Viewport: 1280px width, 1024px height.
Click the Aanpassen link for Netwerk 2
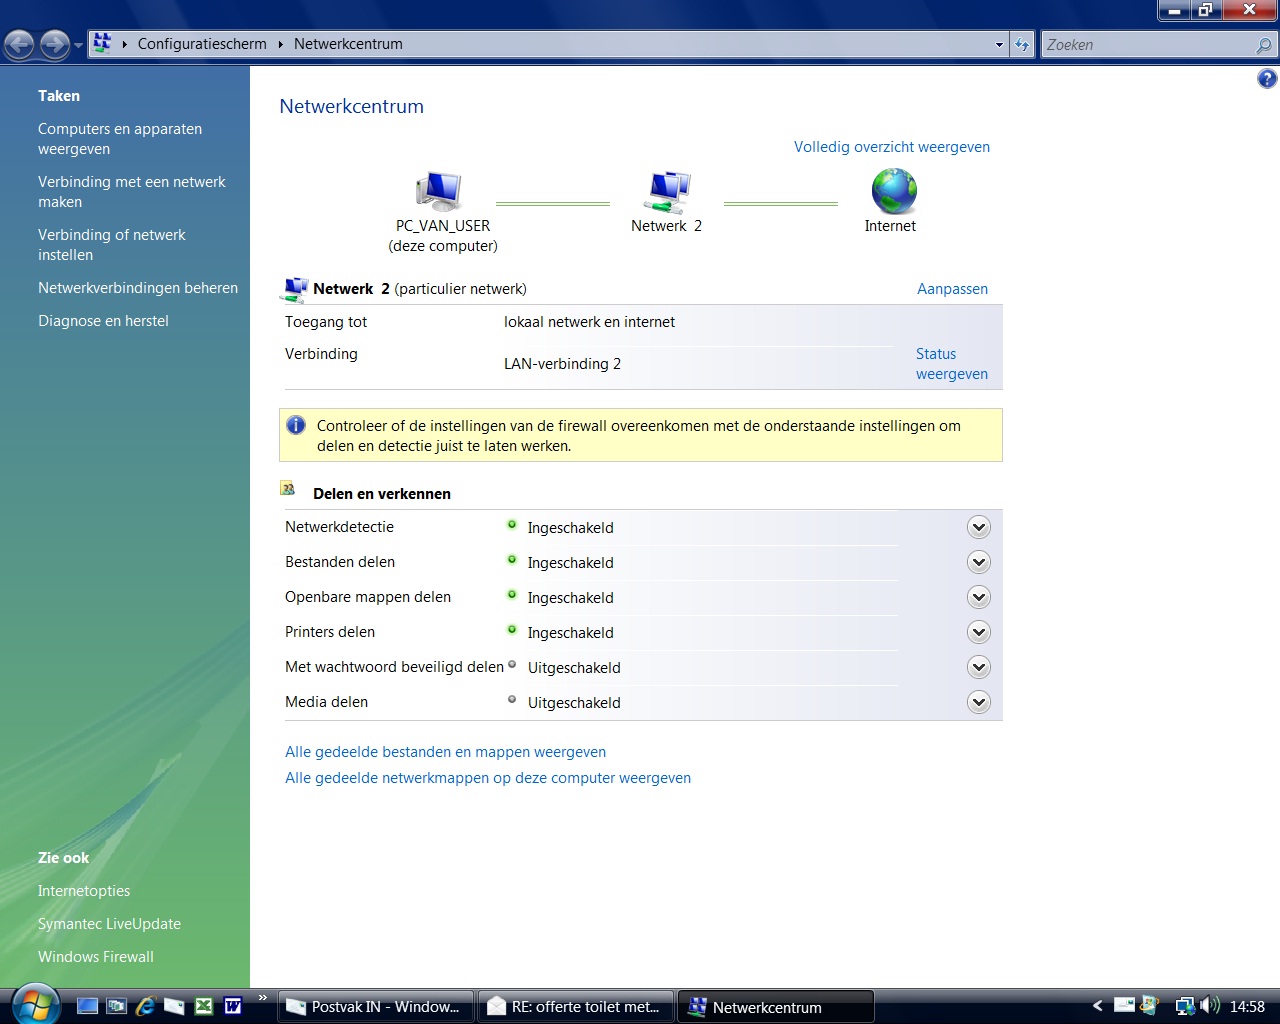coord(951,288)
